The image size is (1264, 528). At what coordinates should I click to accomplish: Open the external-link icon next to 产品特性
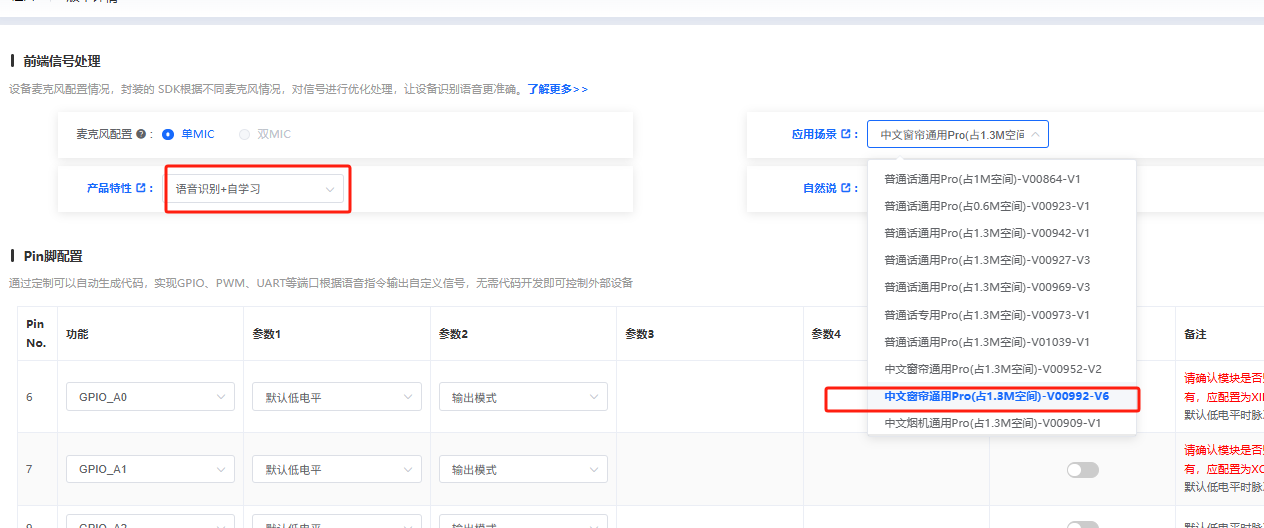140,188
